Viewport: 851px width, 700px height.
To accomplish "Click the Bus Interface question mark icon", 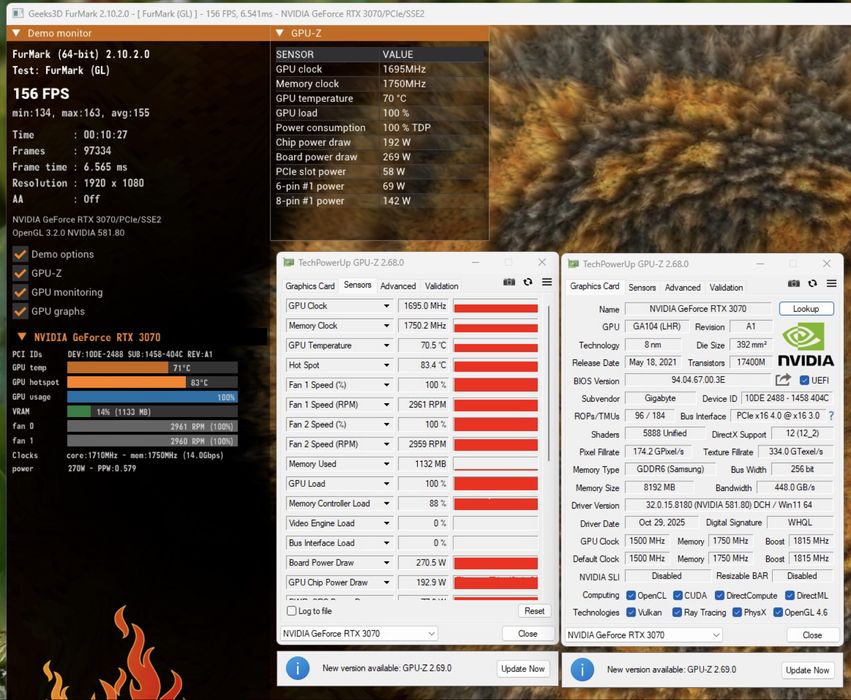I will point(831,416).
